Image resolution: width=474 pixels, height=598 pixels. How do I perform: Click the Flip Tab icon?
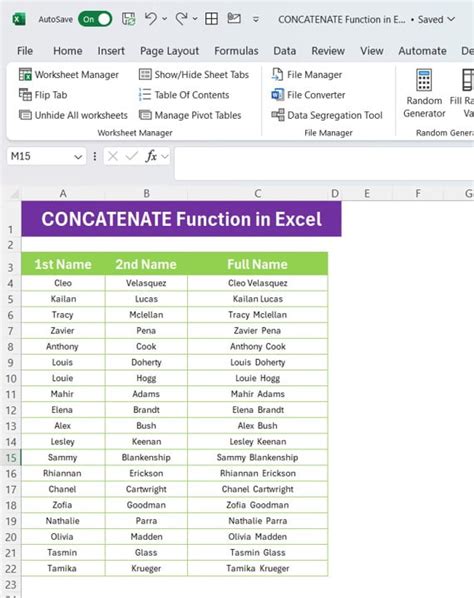click(x=25, y=95)
